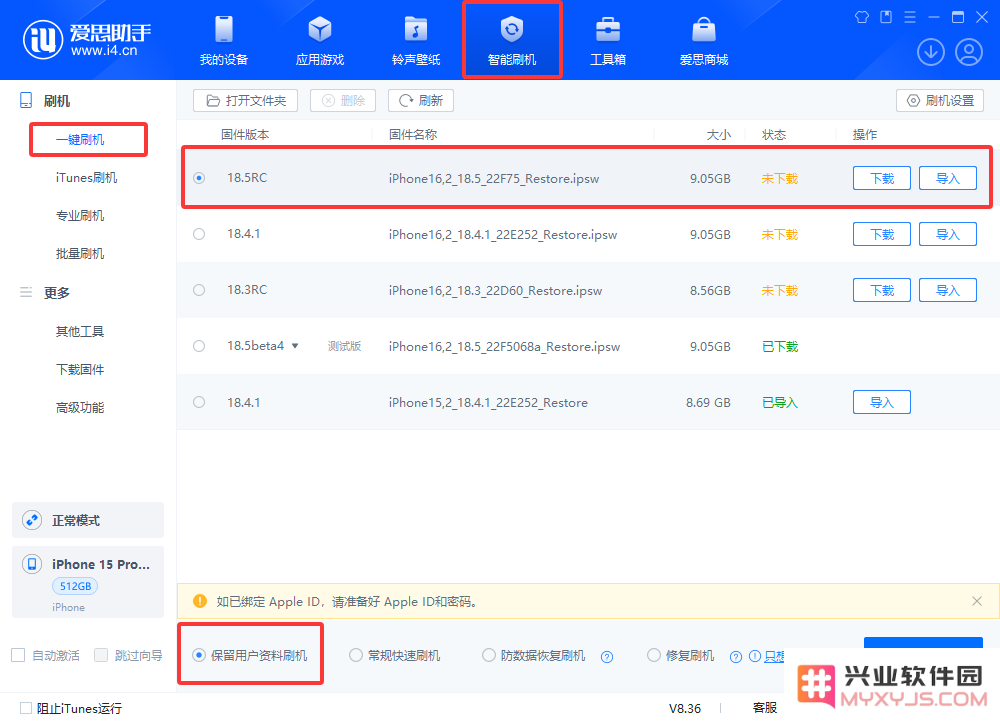
Task: Download the 18.5RC firmware
Action: click(x=882, y=179)
